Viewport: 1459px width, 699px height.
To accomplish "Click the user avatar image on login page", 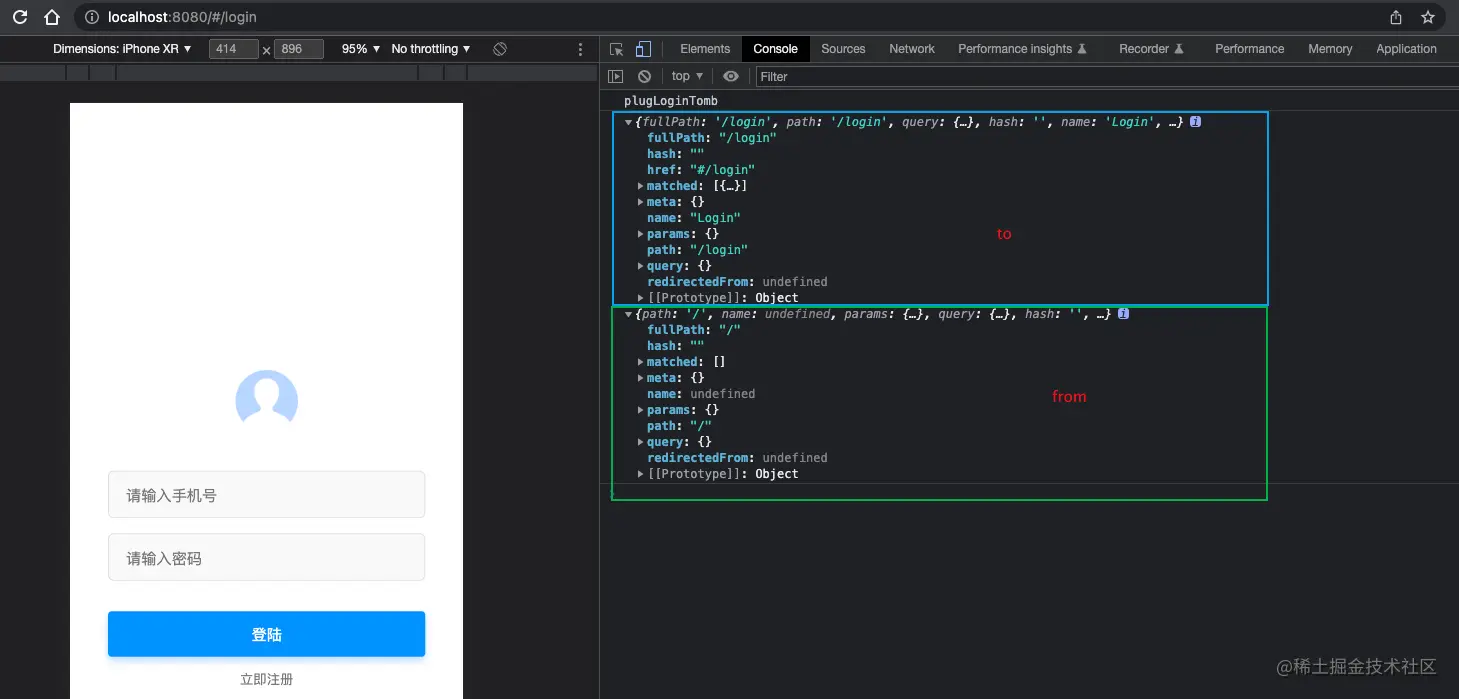I will click(266, 397).
